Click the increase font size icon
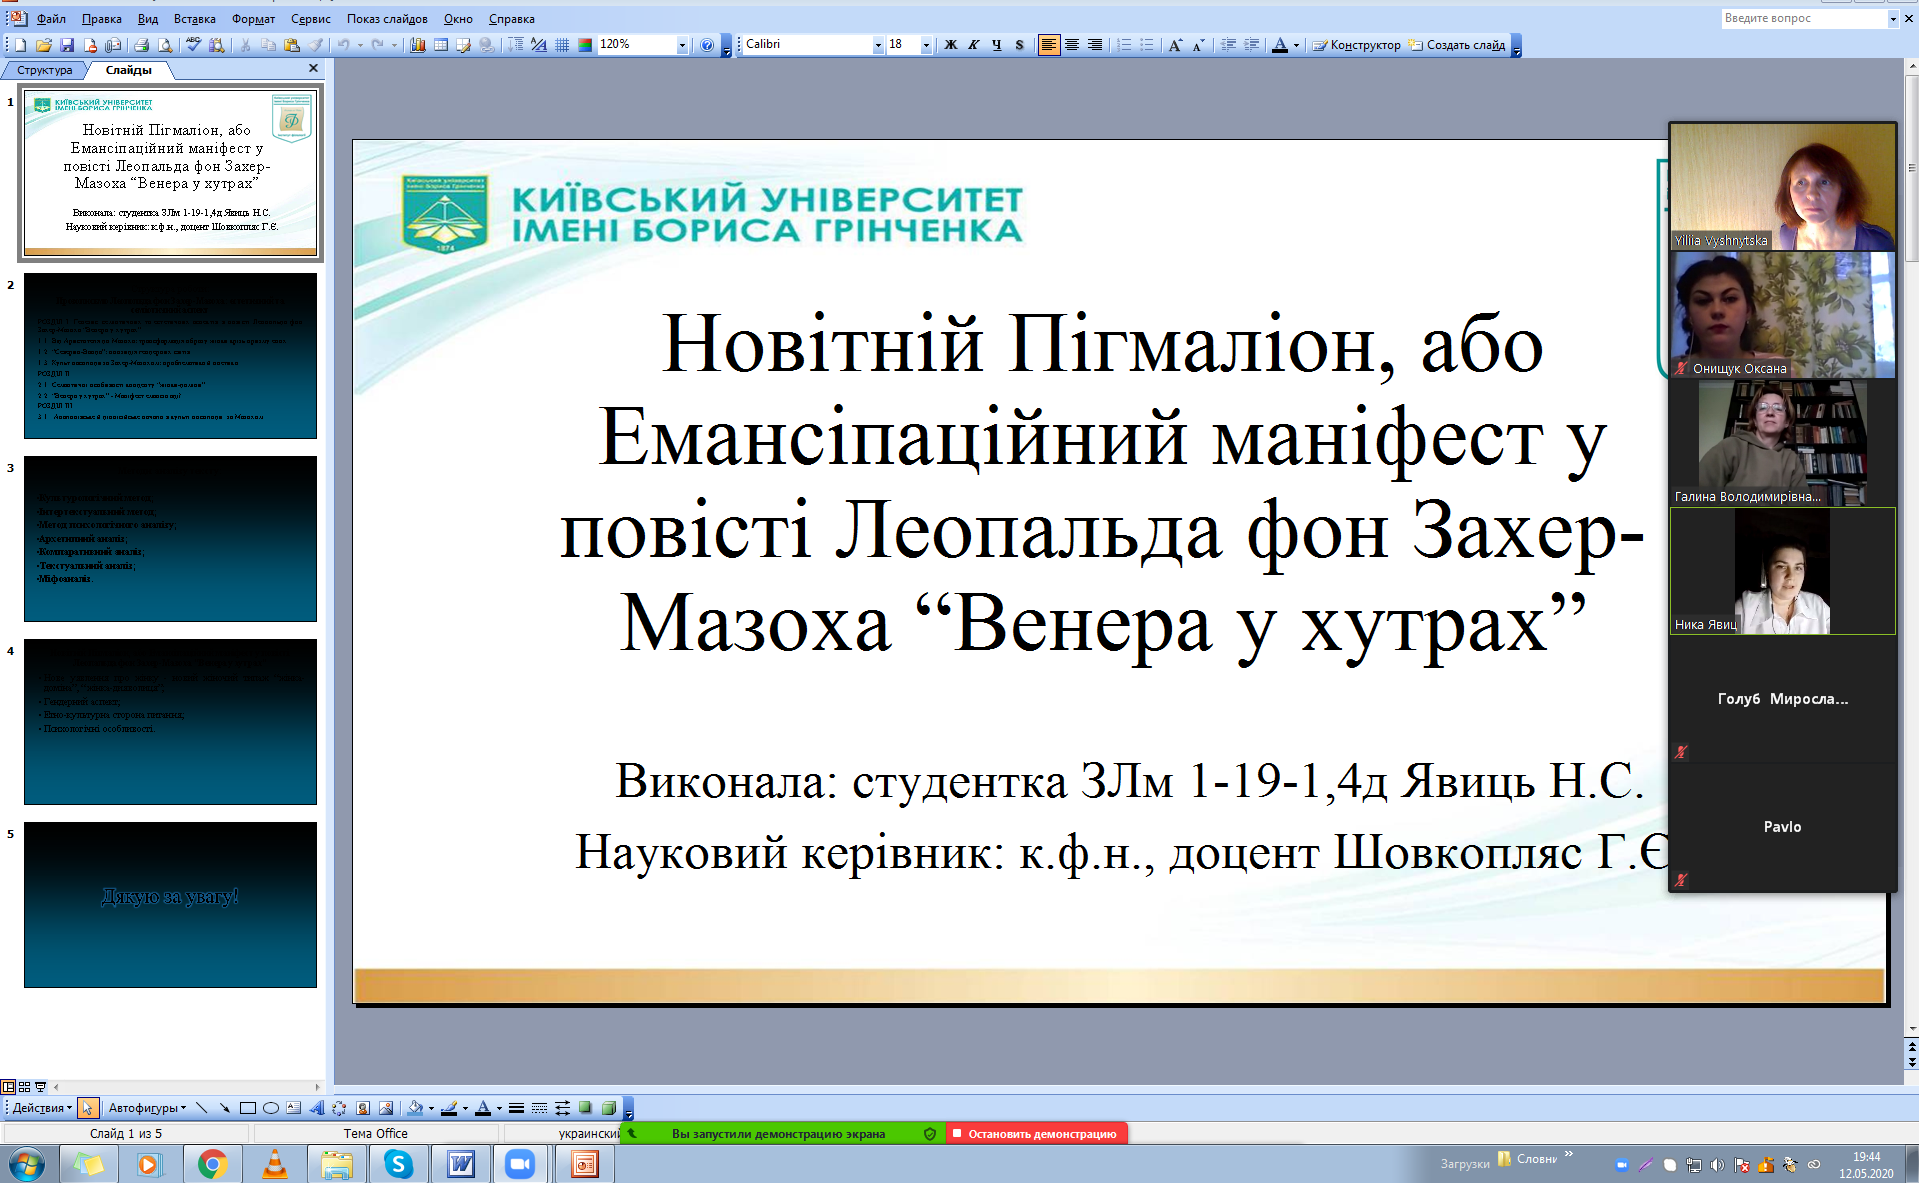 click(x=1175, y=45)
